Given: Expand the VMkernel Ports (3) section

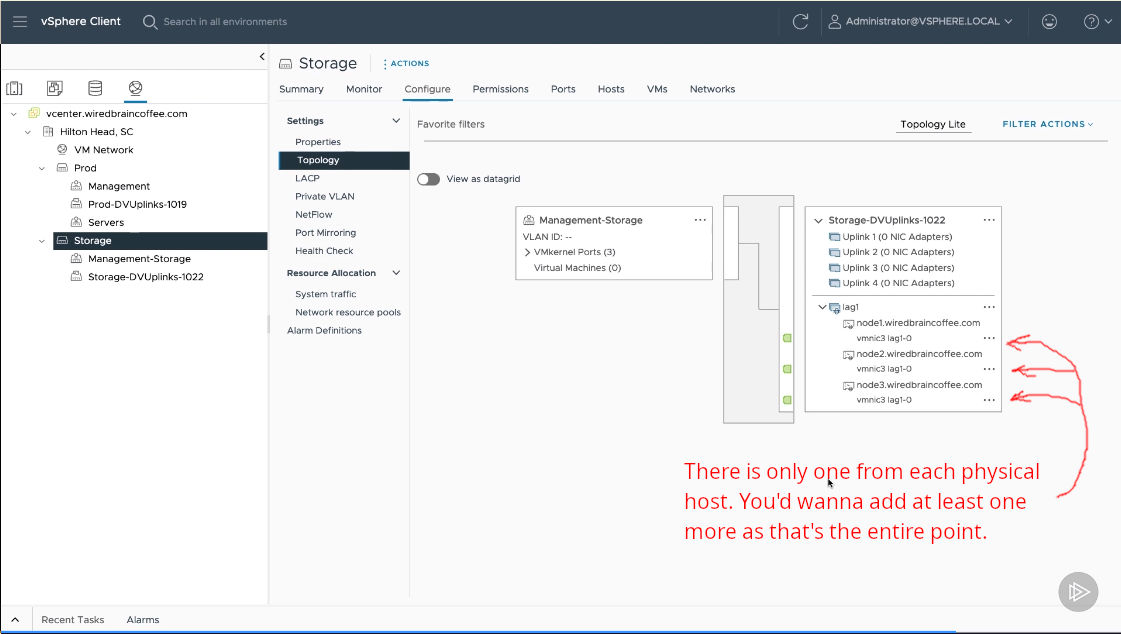Looking at the screenshot, I should pos(527,252).
